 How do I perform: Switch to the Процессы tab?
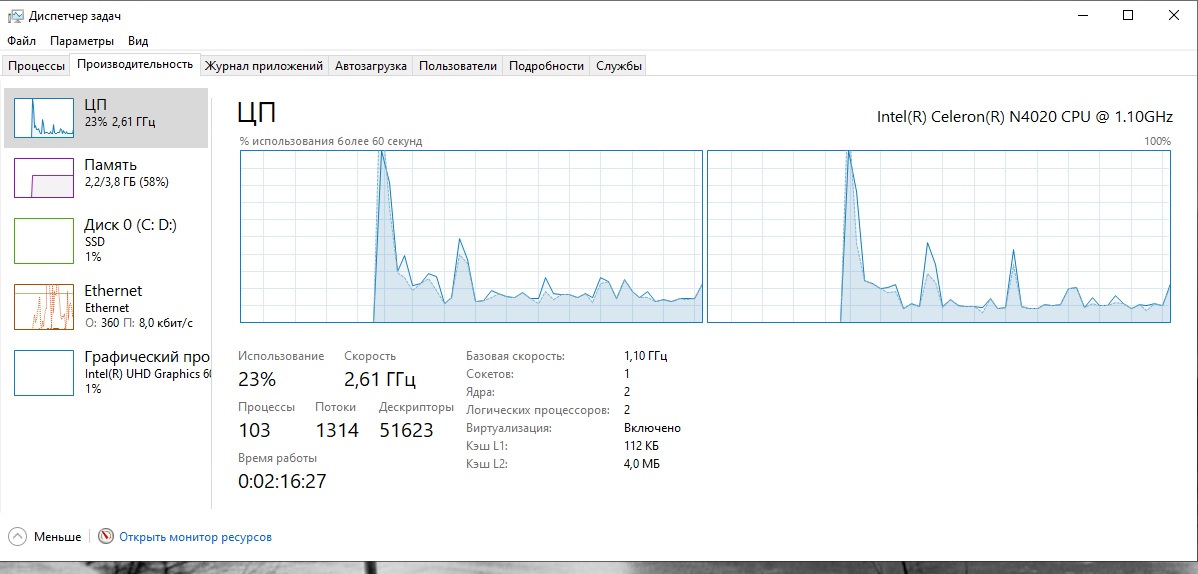tap(36, 66)
